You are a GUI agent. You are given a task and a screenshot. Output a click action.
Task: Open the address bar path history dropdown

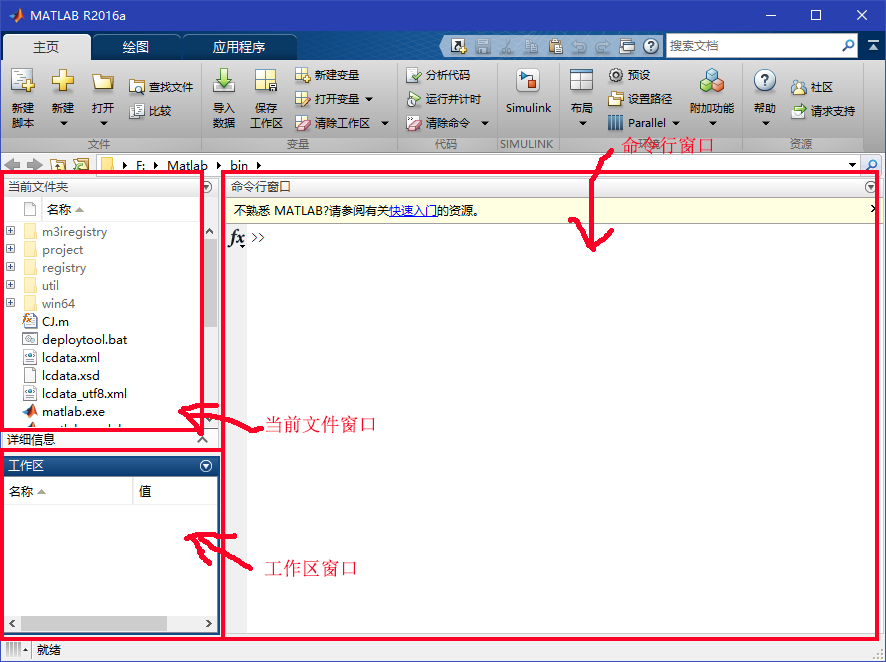[852, 165]
